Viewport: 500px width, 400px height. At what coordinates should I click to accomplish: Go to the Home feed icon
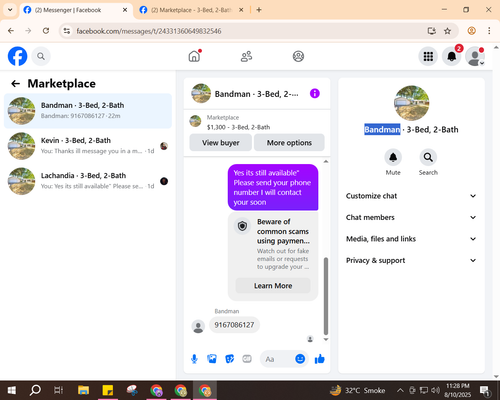coord(194,56)
